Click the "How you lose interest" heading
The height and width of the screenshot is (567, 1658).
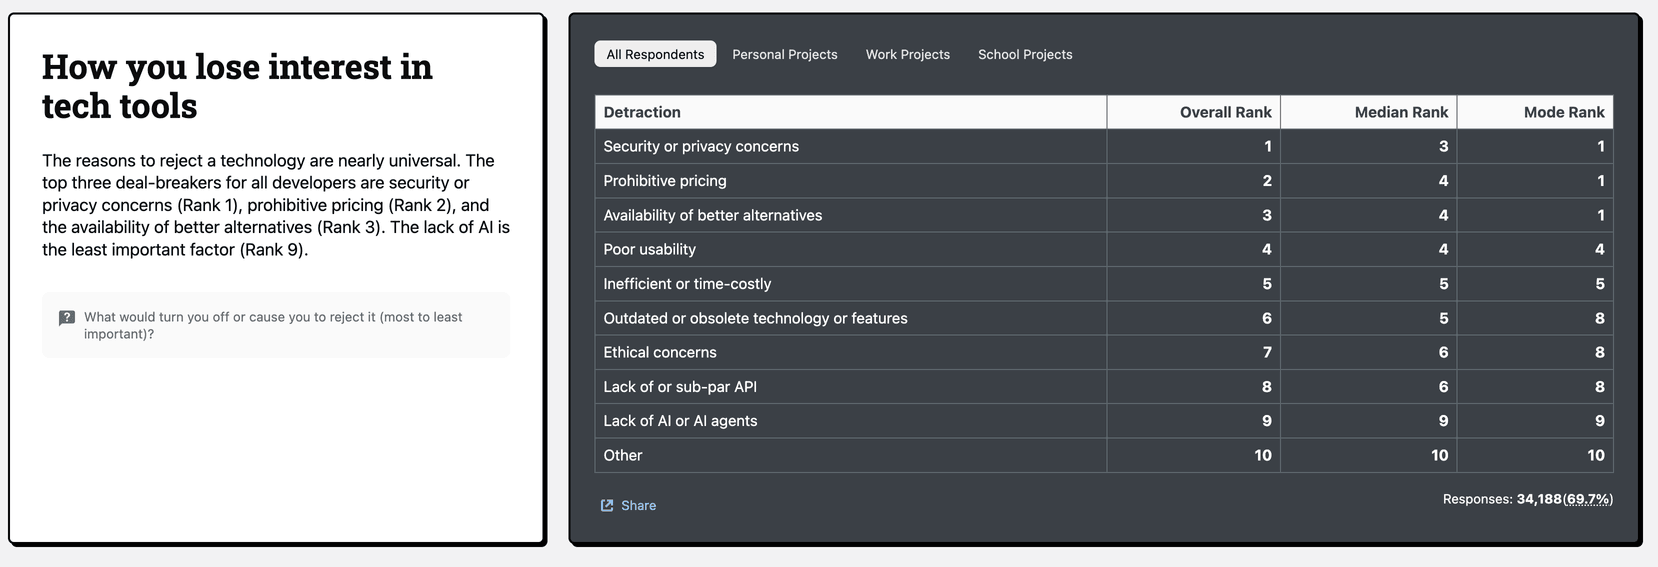pyautogui.click(x=237, y=86)
